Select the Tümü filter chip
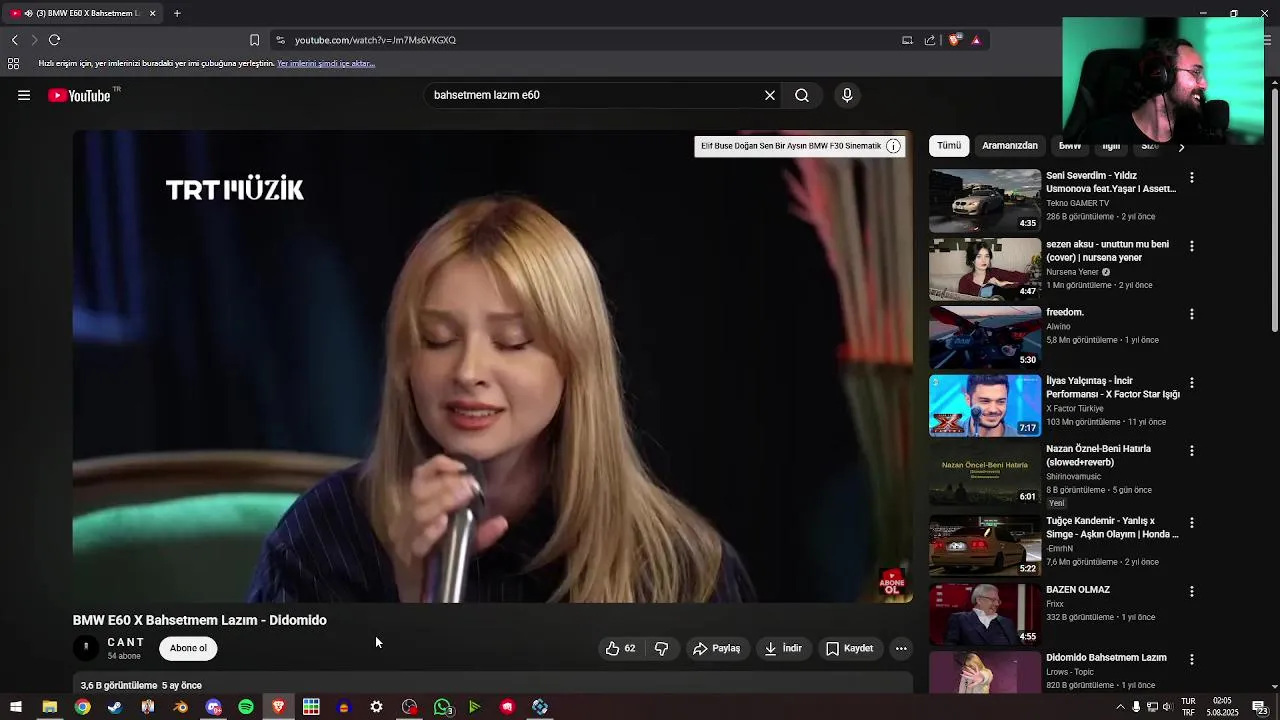 pos(949,146)
